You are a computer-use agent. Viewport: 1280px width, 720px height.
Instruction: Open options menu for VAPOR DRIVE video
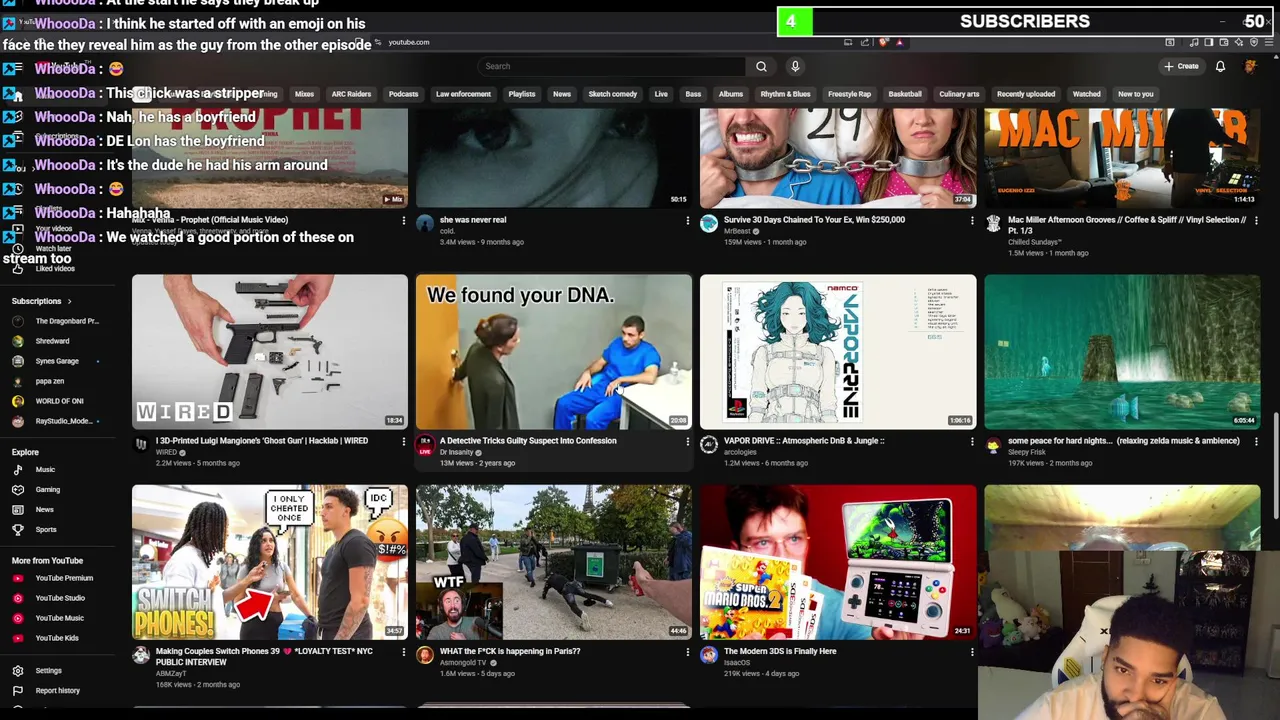(972, 441)
